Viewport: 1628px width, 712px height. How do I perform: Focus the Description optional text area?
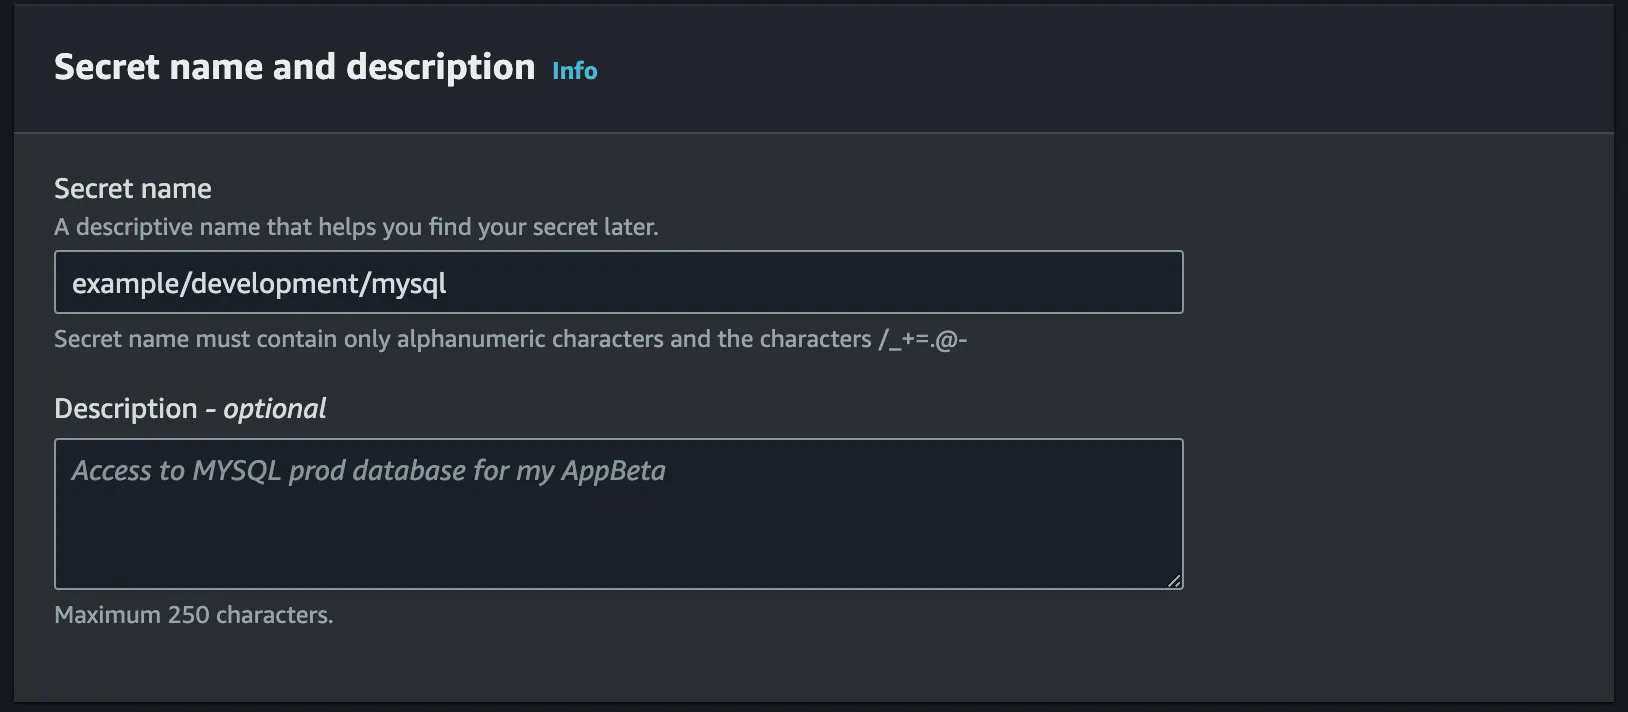[618, 530]
